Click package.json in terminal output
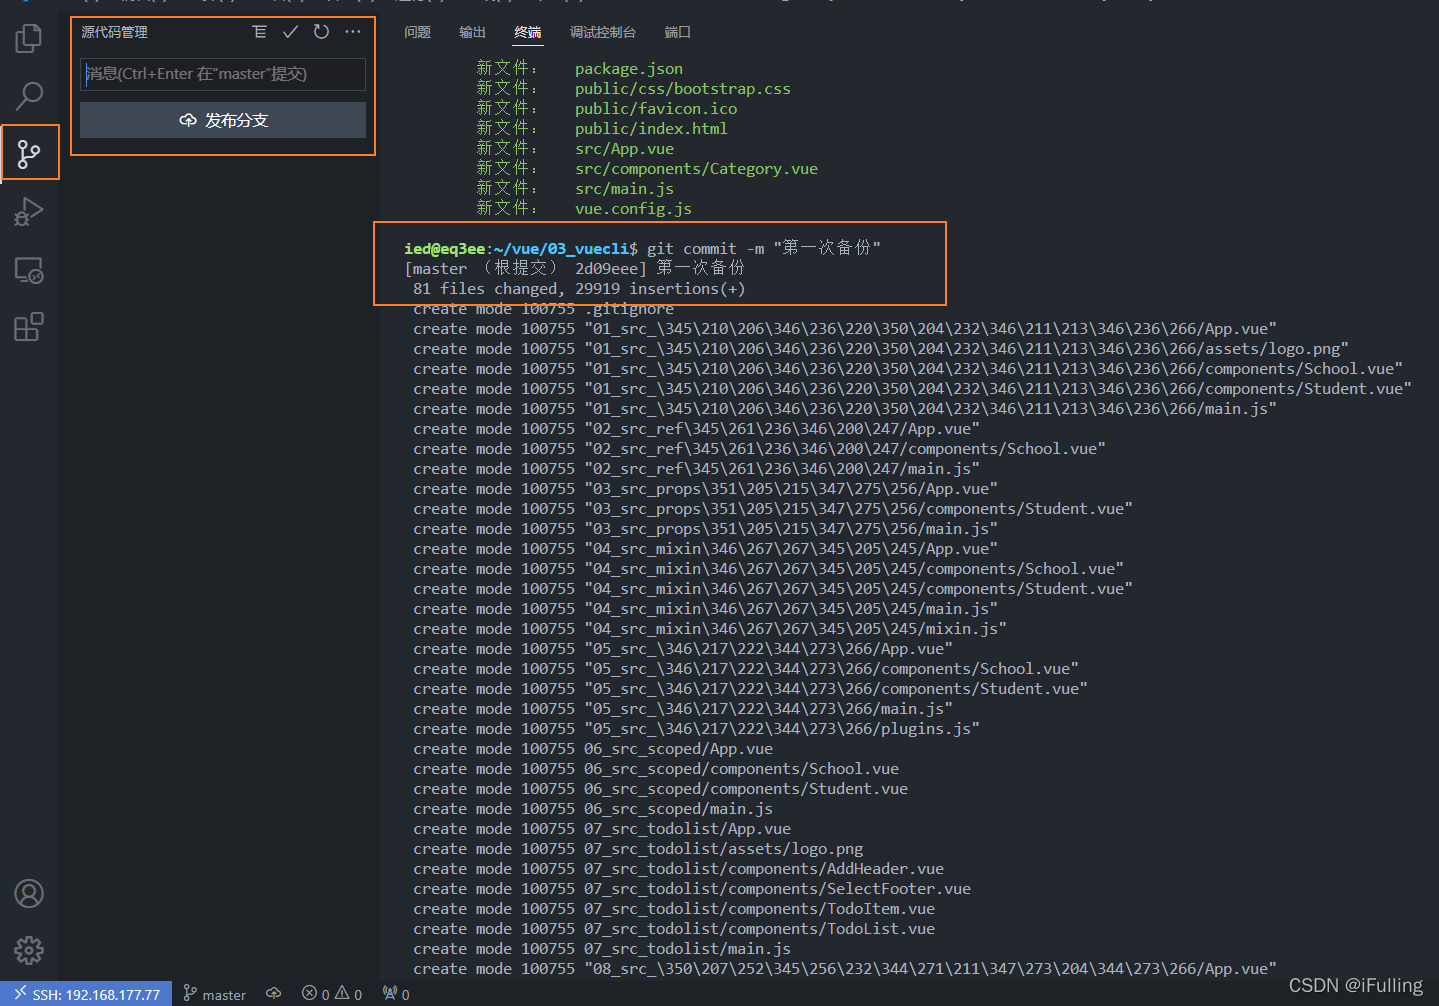 (x=629, y=68)
